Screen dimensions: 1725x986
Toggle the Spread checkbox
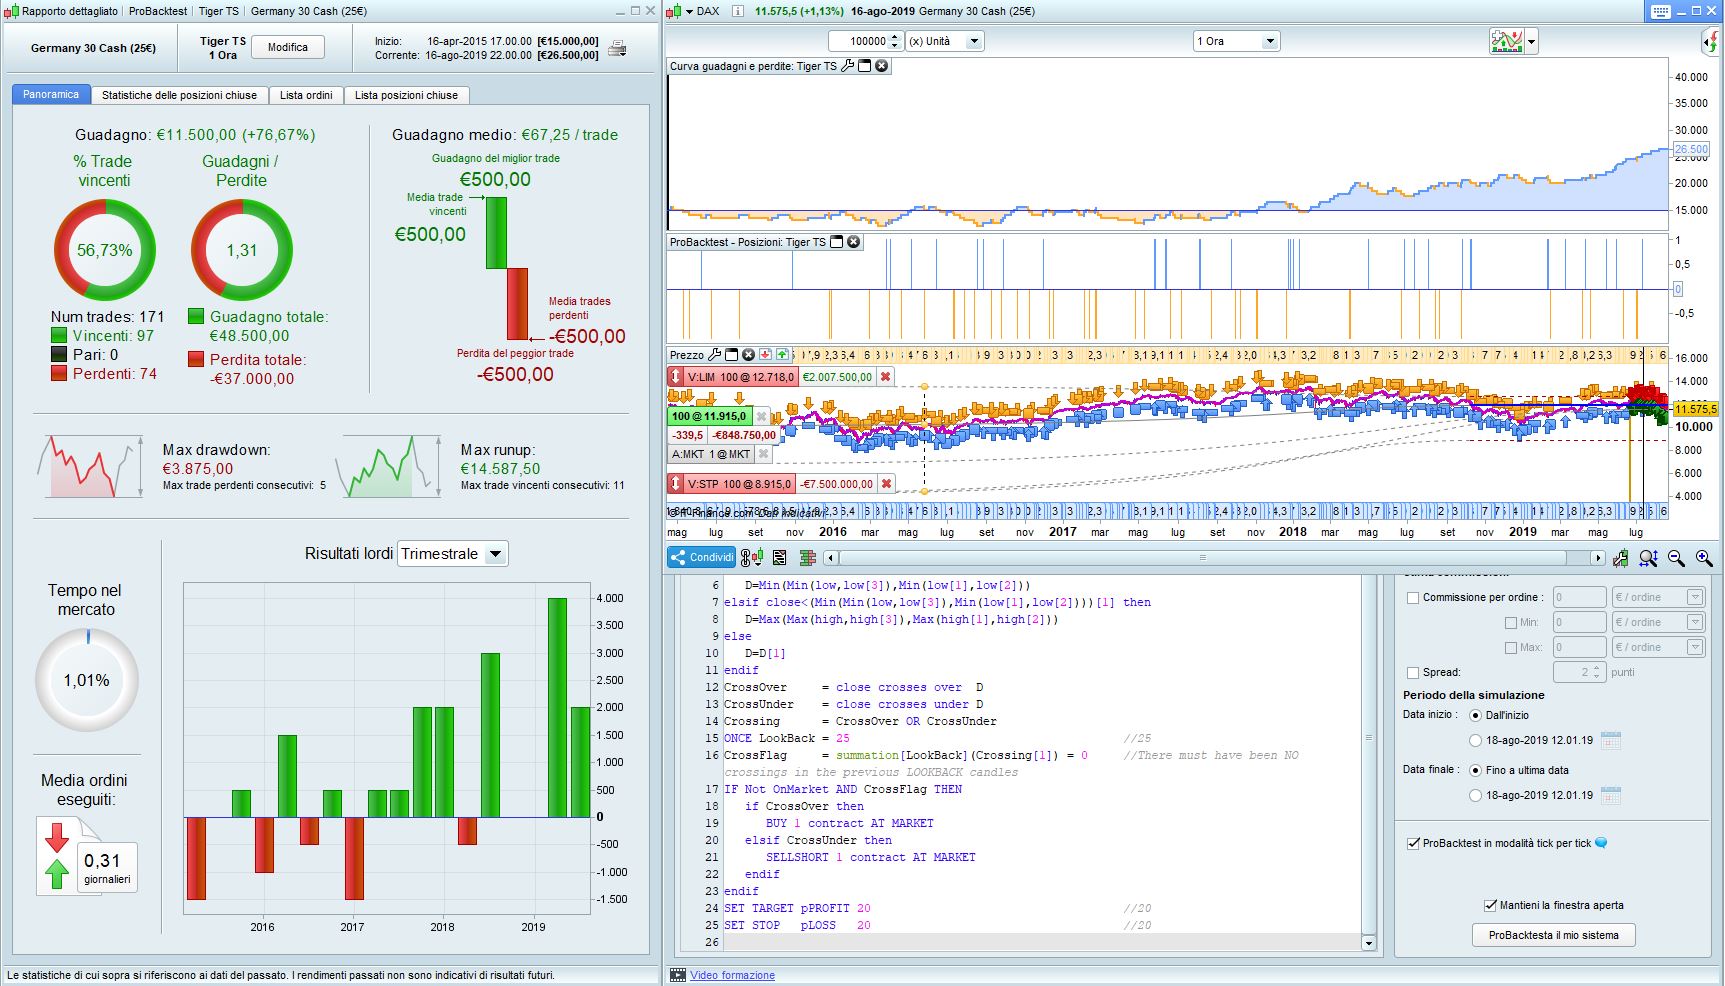pos(1413,673)
